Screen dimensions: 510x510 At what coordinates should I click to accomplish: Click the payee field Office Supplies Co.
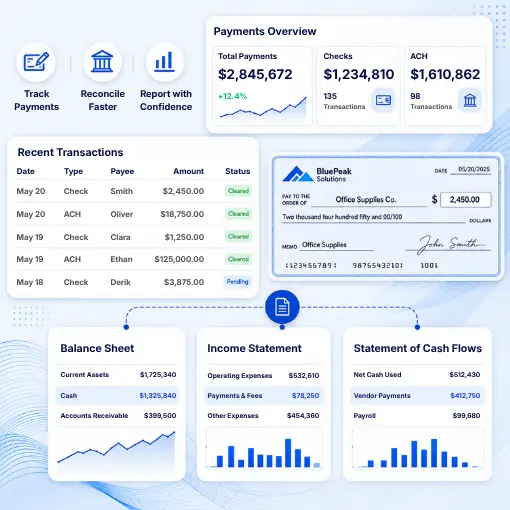click(x=369, y=200)
